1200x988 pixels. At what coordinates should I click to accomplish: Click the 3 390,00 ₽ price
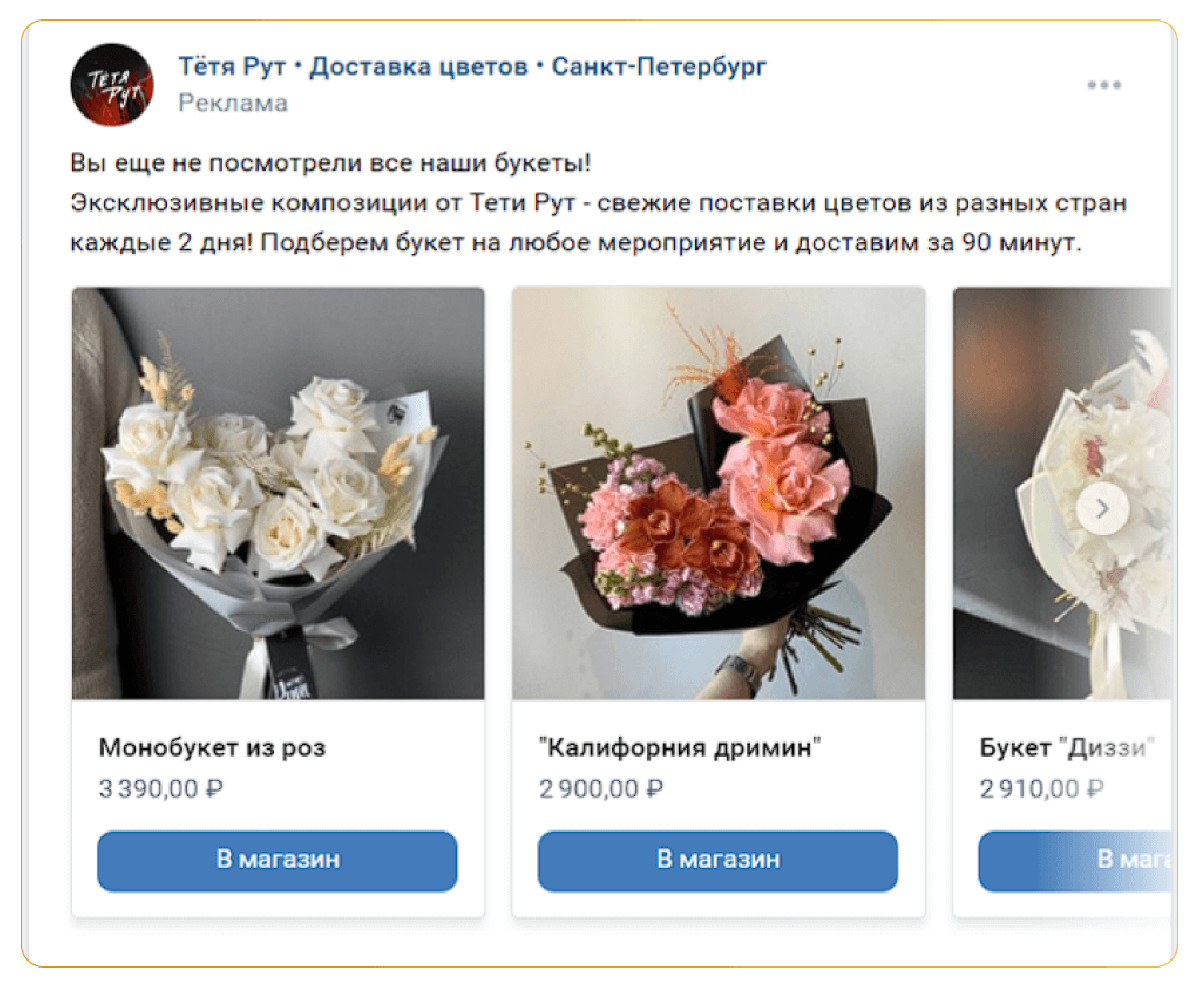[x=160, y=789]
